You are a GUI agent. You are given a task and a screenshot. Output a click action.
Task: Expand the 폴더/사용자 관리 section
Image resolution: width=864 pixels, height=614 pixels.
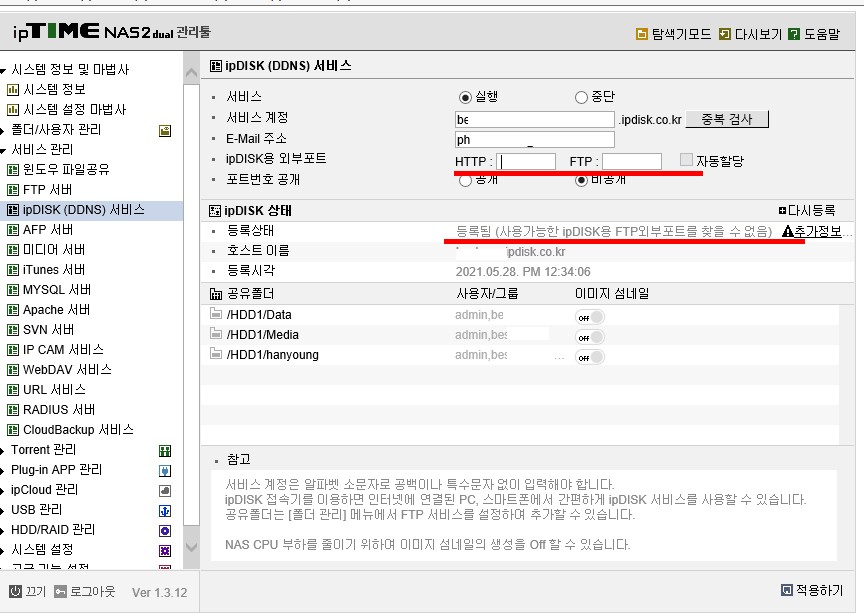[3, 130]
